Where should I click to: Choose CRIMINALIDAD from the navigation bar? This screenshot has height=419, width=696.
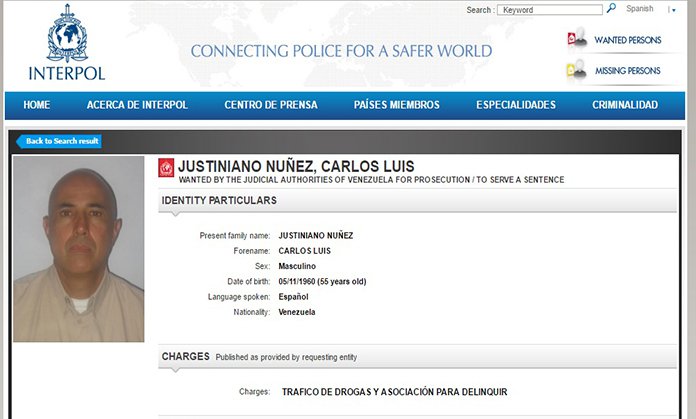[x=625, y=105]
